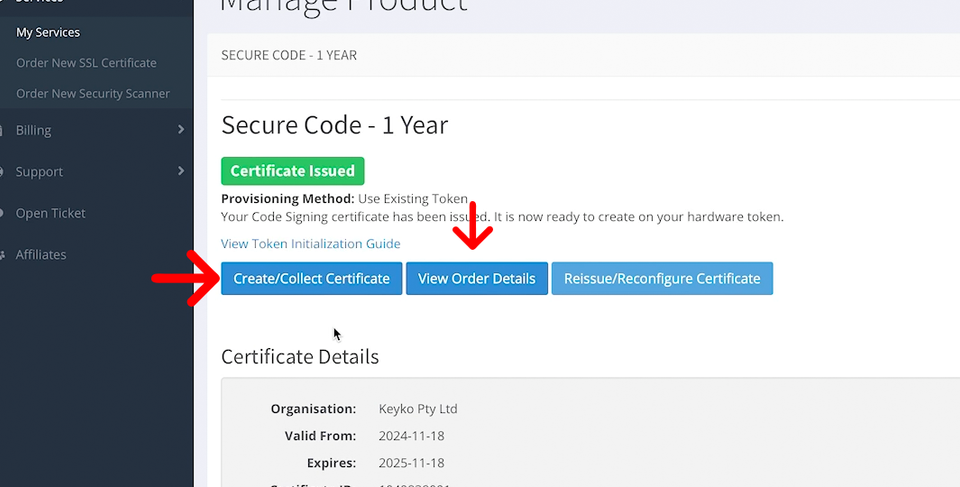This screenshot has height=487, width=960.
Task: Open the Billing sidebar section
Action: [x=34, y=130]
